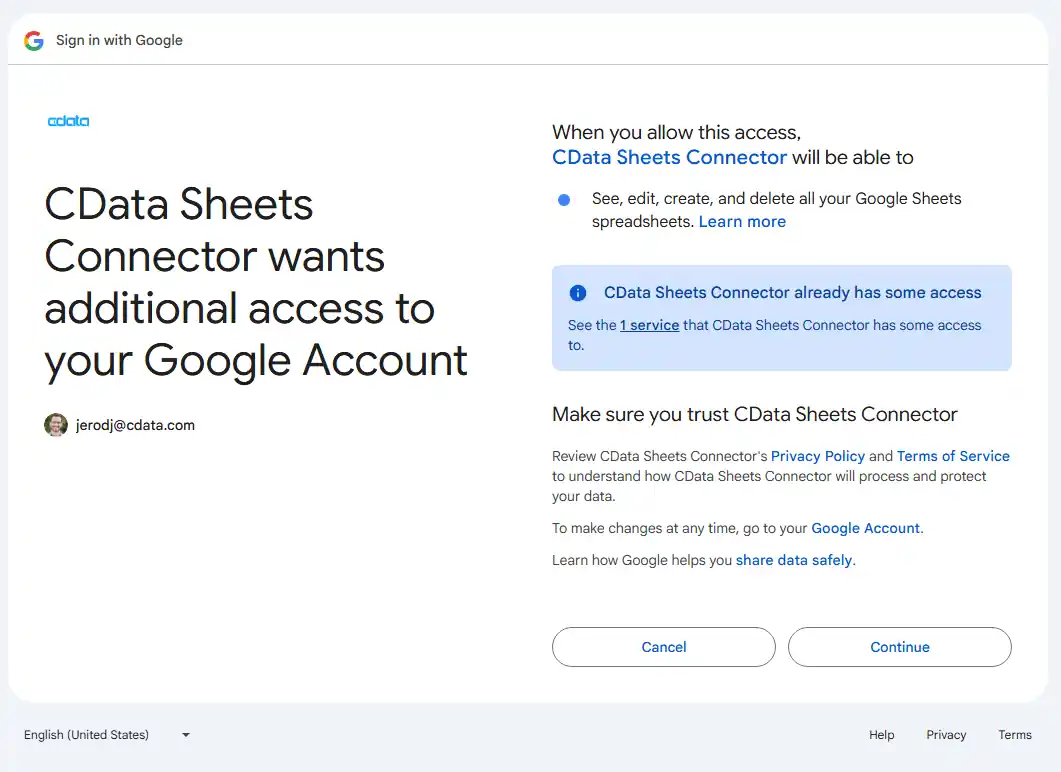Open the Learn more link

pos(742,222)
